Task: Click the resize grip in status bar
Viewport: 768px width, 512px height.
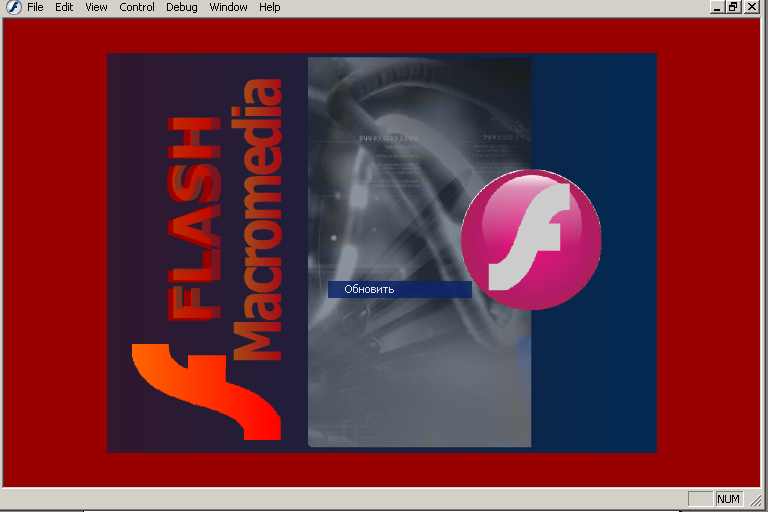Action: (757, 500)
